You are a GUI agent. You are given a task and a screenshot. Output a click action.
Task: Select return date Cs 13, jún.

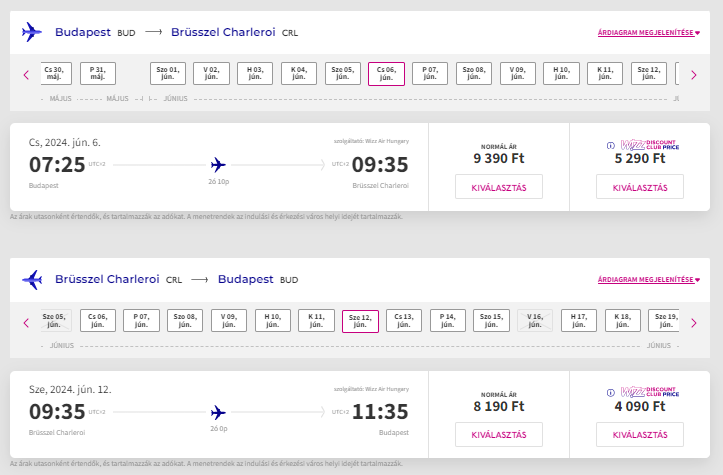(404, 321)
